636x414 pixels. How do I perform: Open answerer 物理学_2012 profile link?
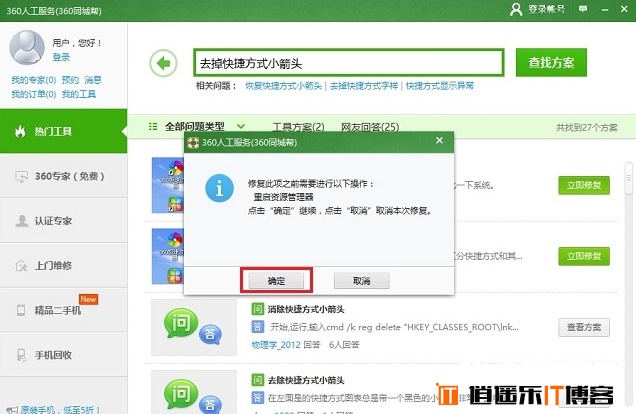(276, 345)
